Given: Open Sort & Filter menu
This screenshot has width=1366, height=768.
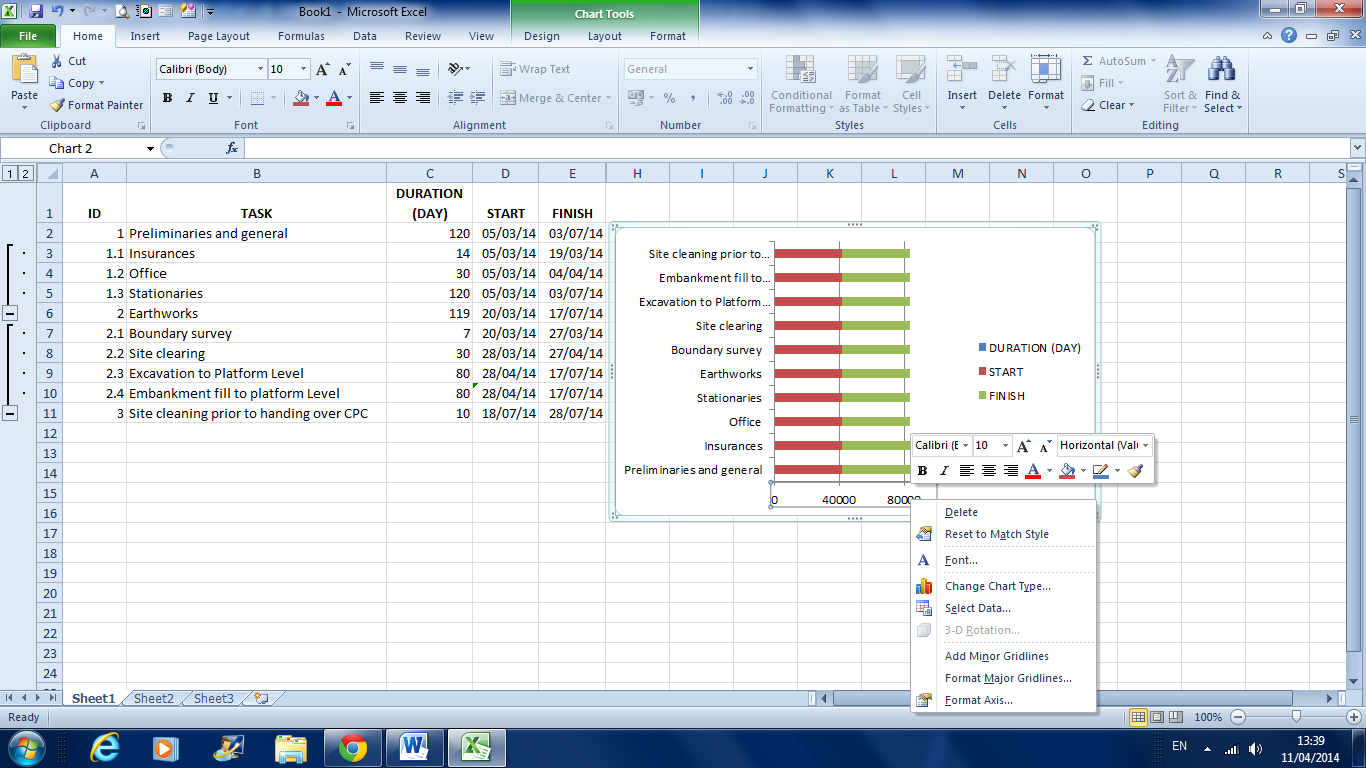Looking at the screenshot, I should click(x=1180, y=84).
